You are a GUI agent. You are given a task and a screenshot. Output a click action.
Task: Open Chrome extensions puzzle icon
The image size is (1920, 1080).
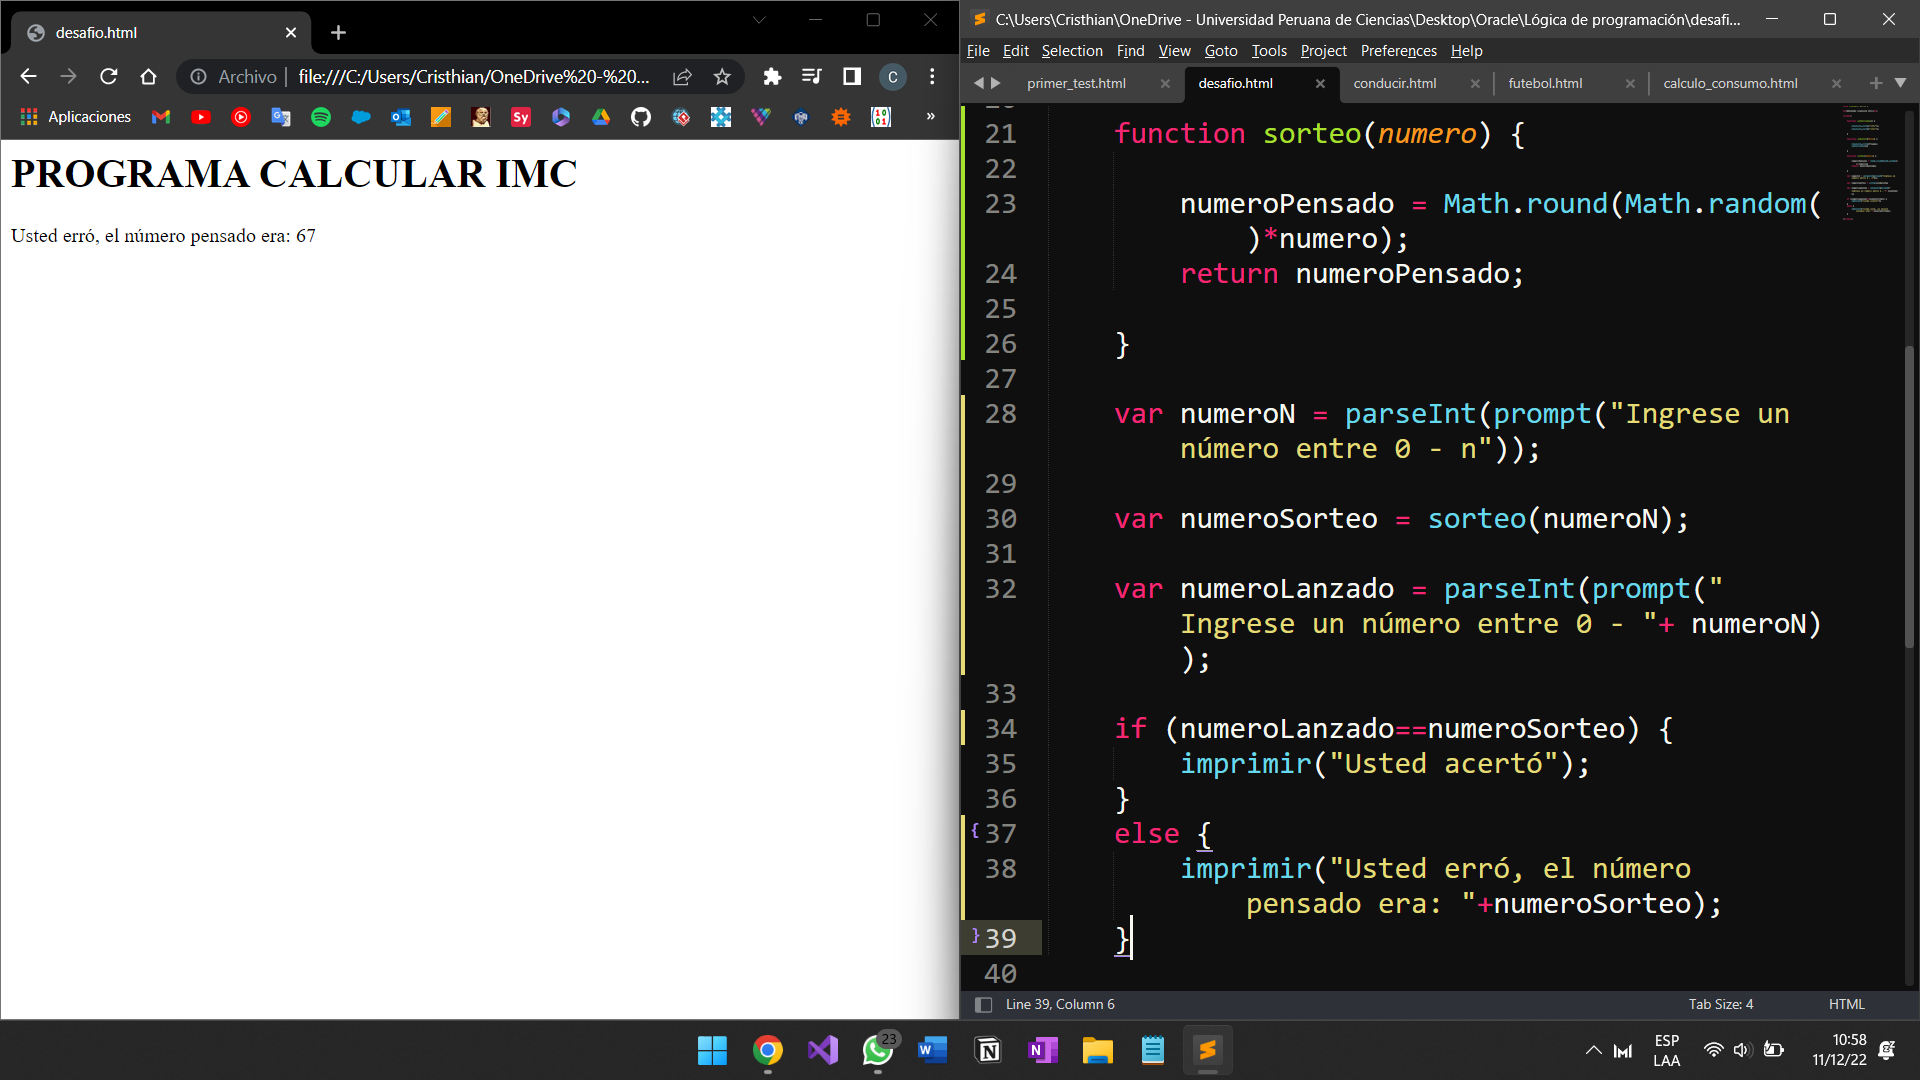772,76
